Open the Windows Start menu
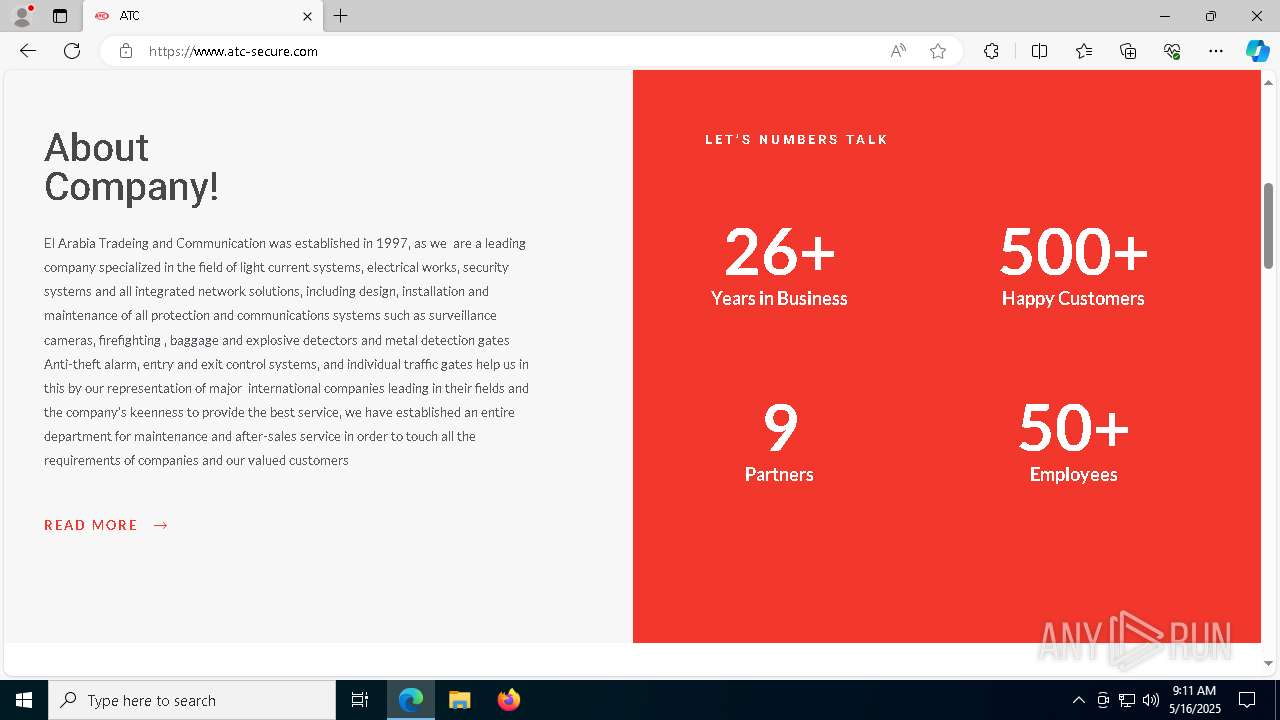Screen dimensions: 1280x720 point(24,700)
